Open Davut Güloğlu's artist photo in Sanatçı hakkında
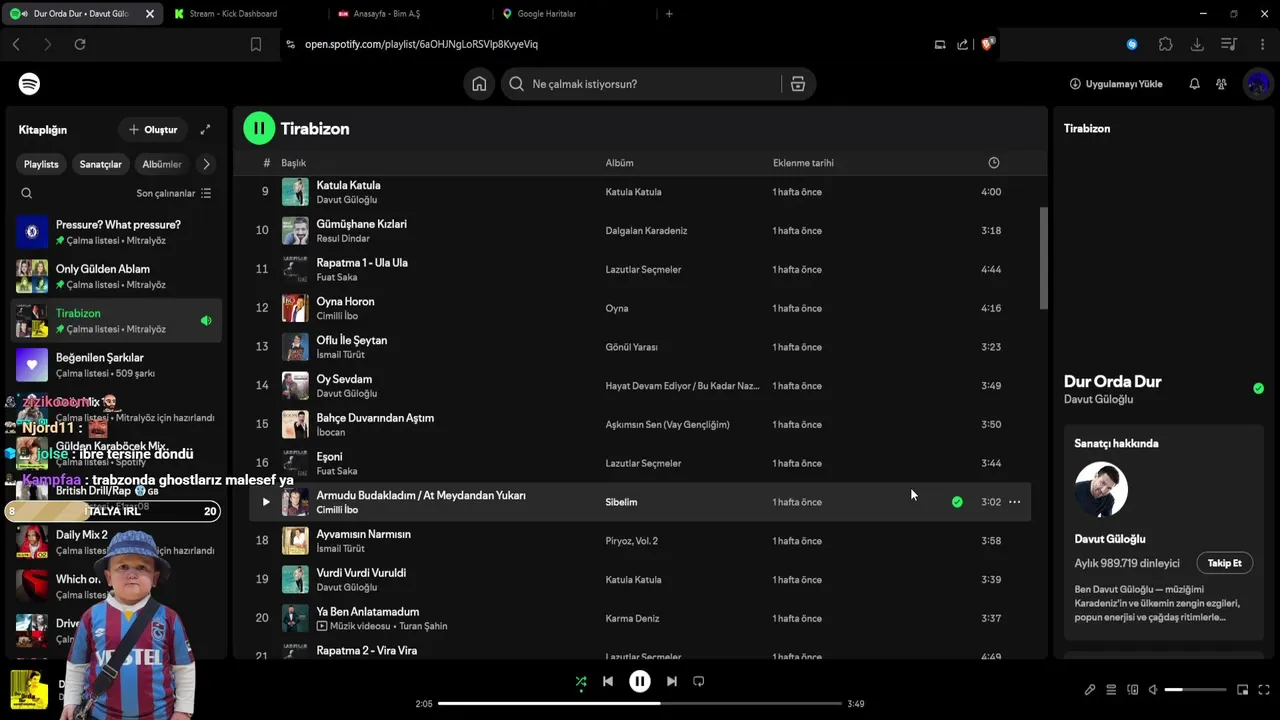The width and height of the screenshot is (1280, 720). [1101, 490]
